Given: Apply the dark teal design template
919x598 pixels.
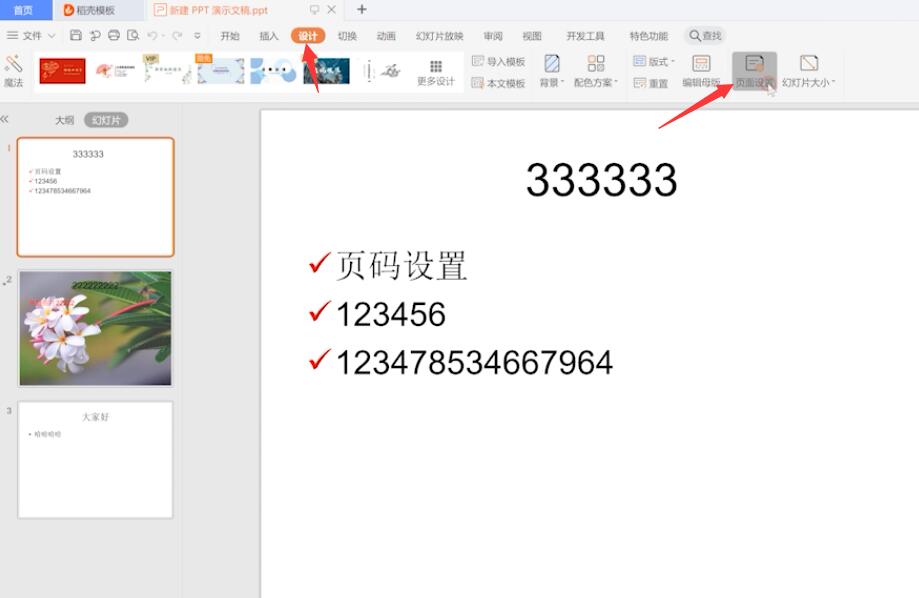Looking at the screenshot, I should (326, 71).
